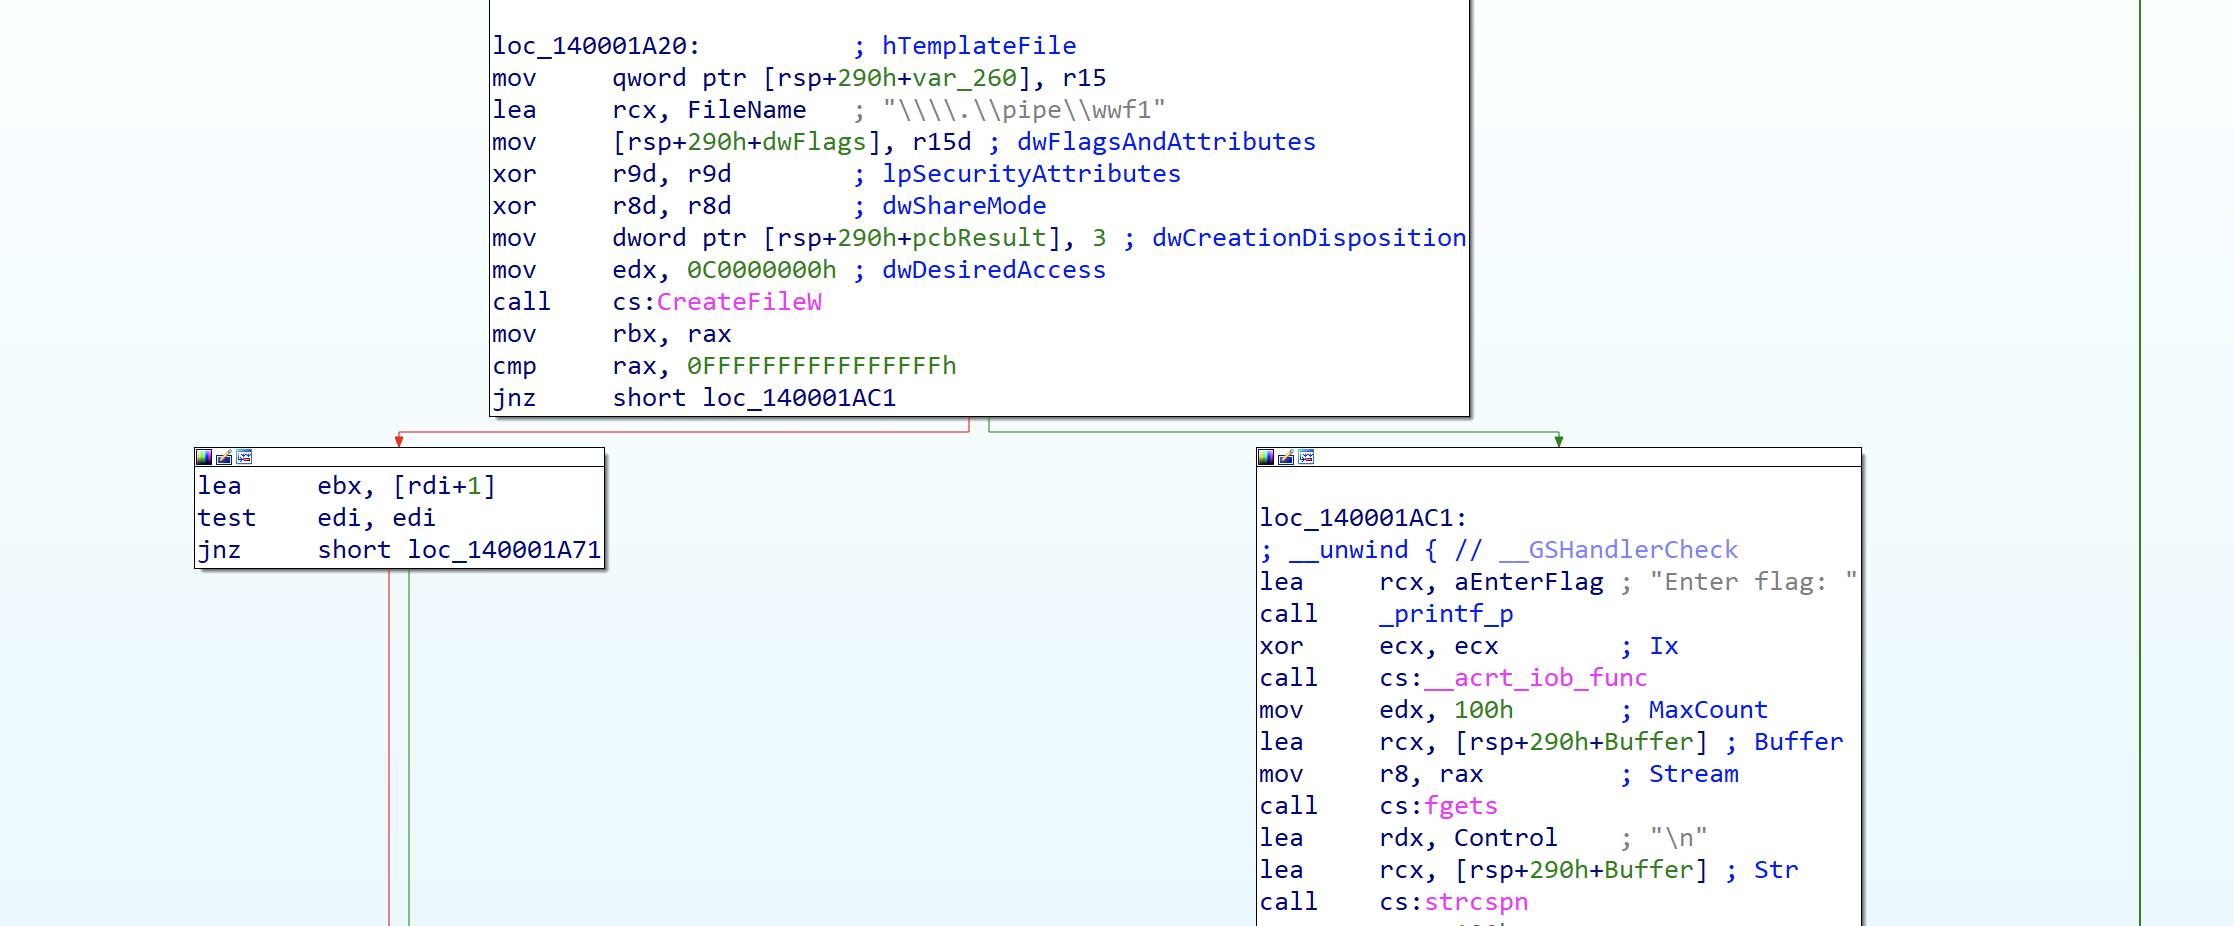Image resolution: width=2234 pixels, height=926 pixels.
Task: Open node color picker on loc_140001AC1 block
Action: pos(1266,457)
